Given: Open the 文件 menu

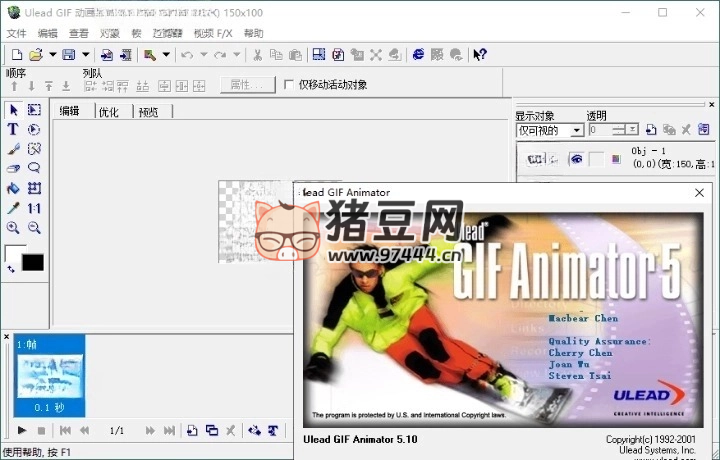Looking at the screenshot, I should (x=16, y=33).
